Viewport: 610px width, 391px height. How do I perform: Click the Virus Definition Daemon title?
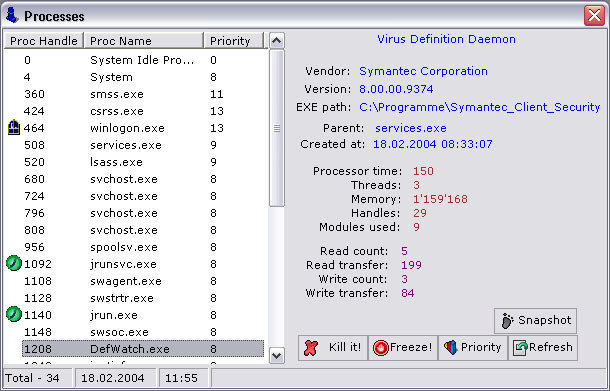(x=446, y=39)
